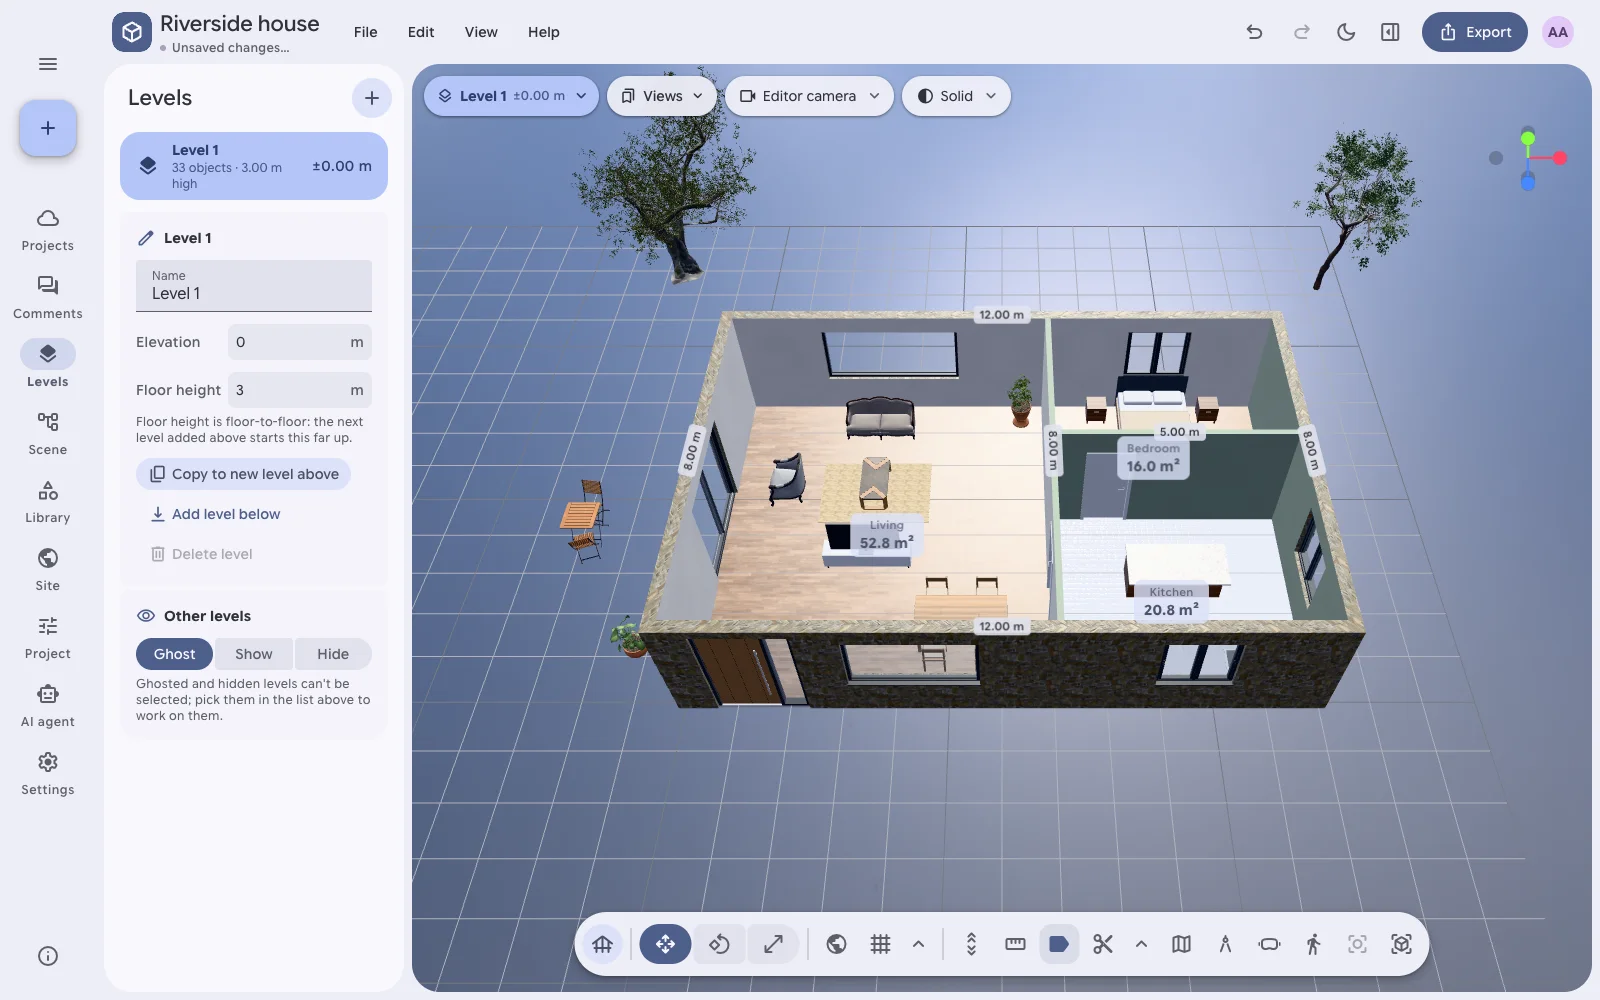The width and height of the screenshot is (1600, 1000).
Task: Open the Library panel in sidebar
Action: (x=48, y=502)
